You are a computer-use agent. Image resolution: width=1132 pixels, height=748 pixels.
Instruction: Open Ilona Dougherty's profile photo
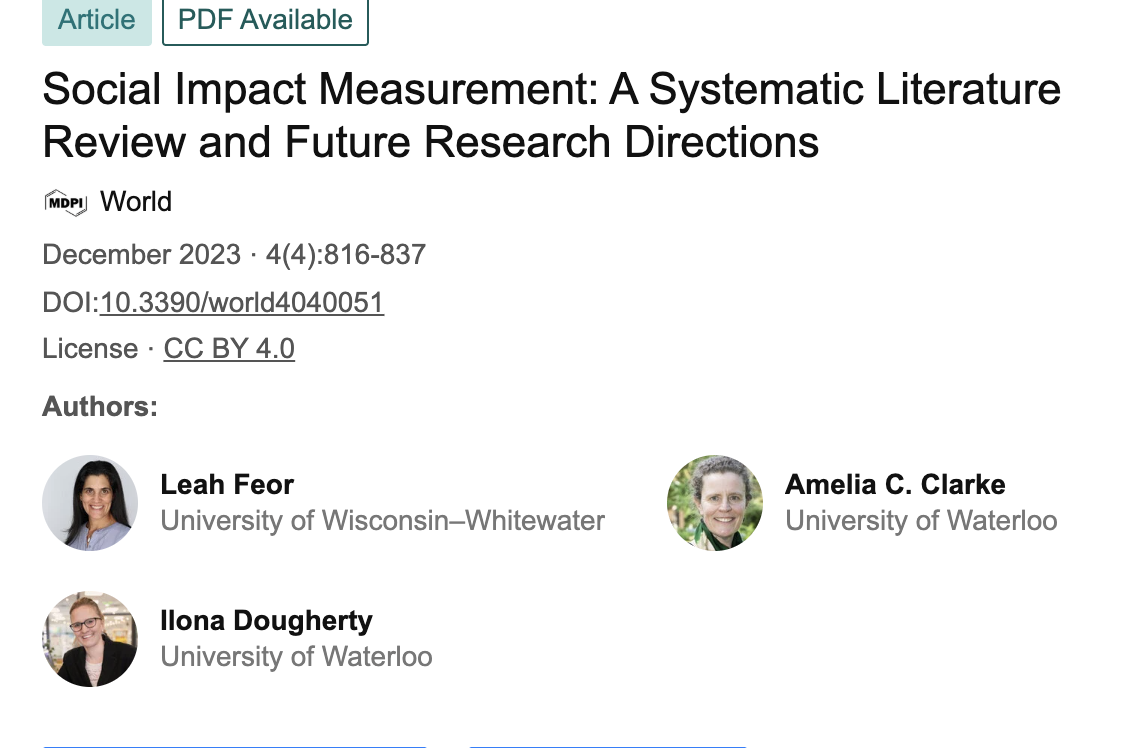[90, 639]
